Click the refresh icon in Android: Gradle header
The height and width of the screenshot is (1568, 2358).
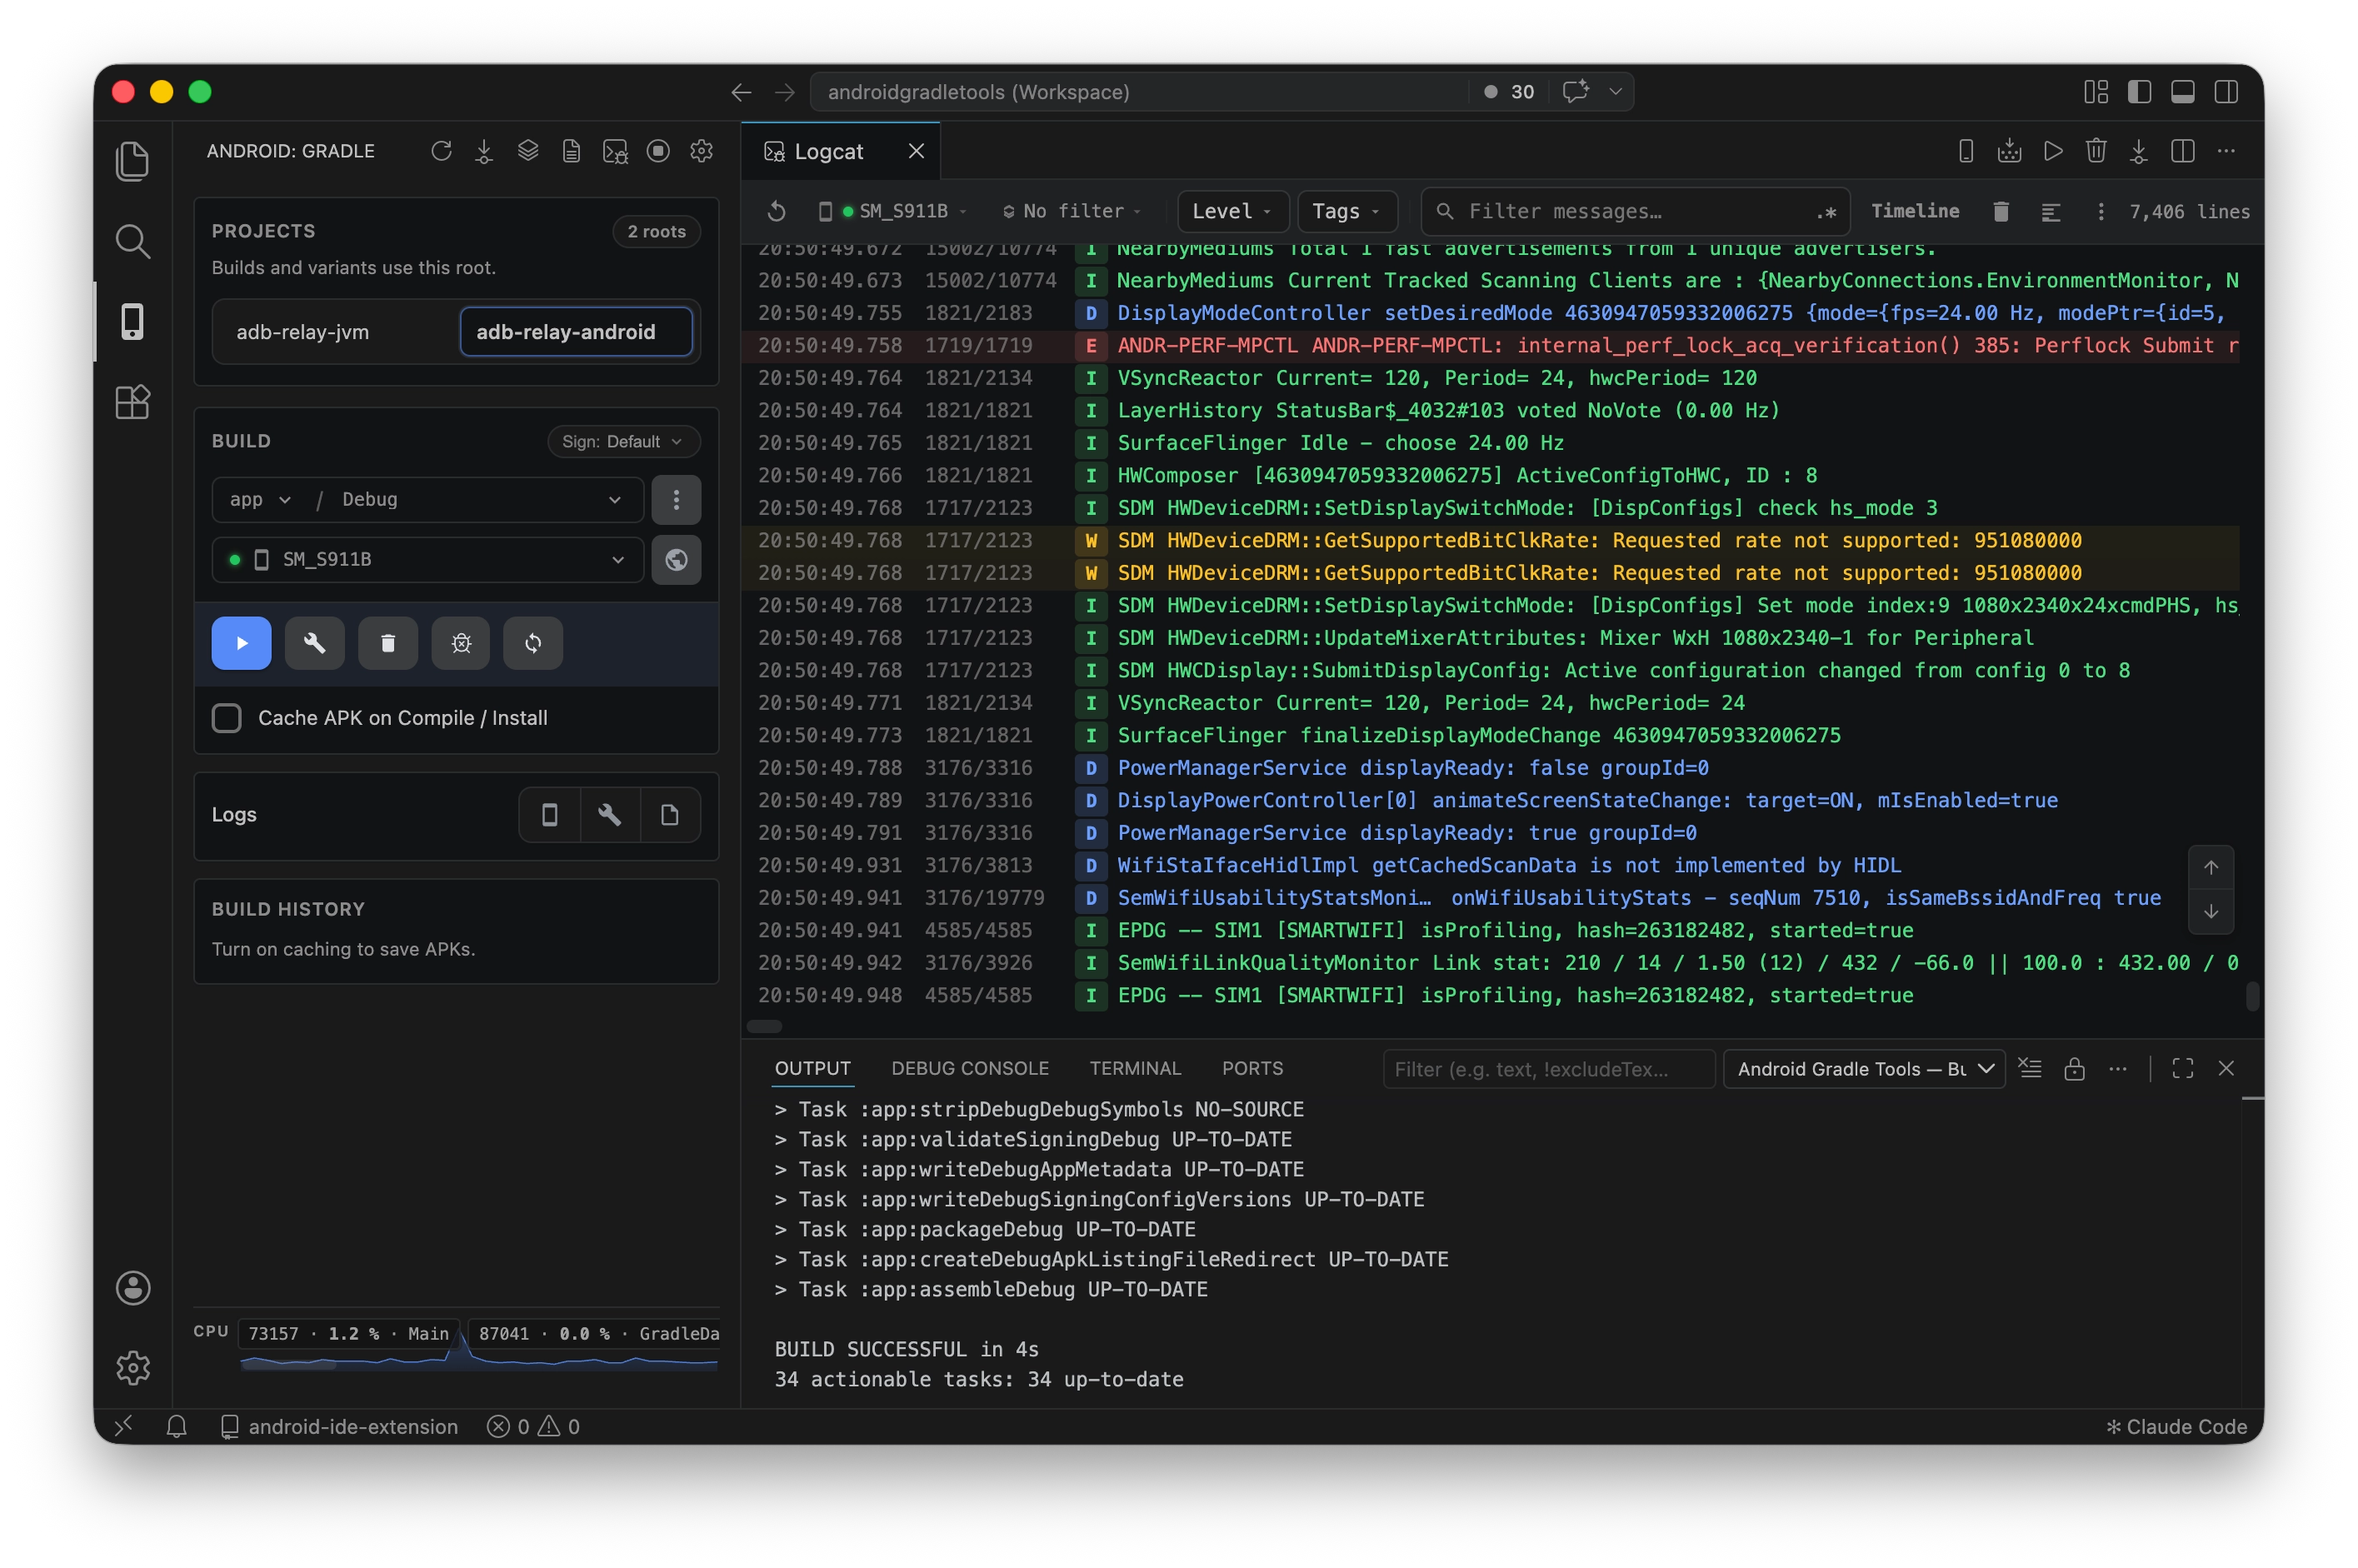point(441,151)
